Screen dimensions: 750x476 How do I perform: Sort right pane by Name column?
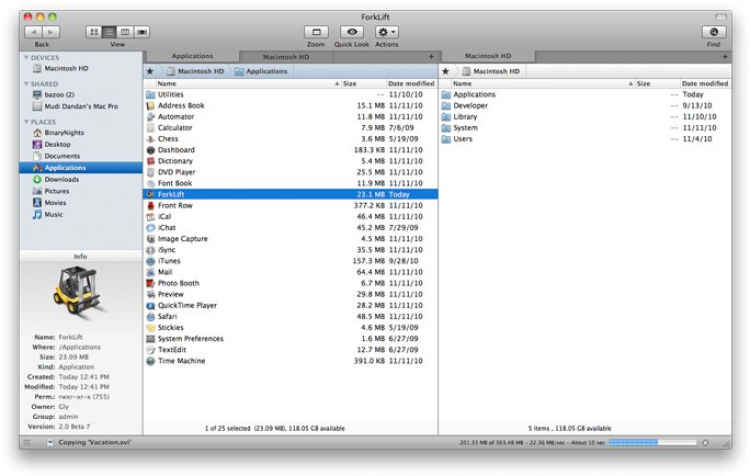[x=537, y=84]
